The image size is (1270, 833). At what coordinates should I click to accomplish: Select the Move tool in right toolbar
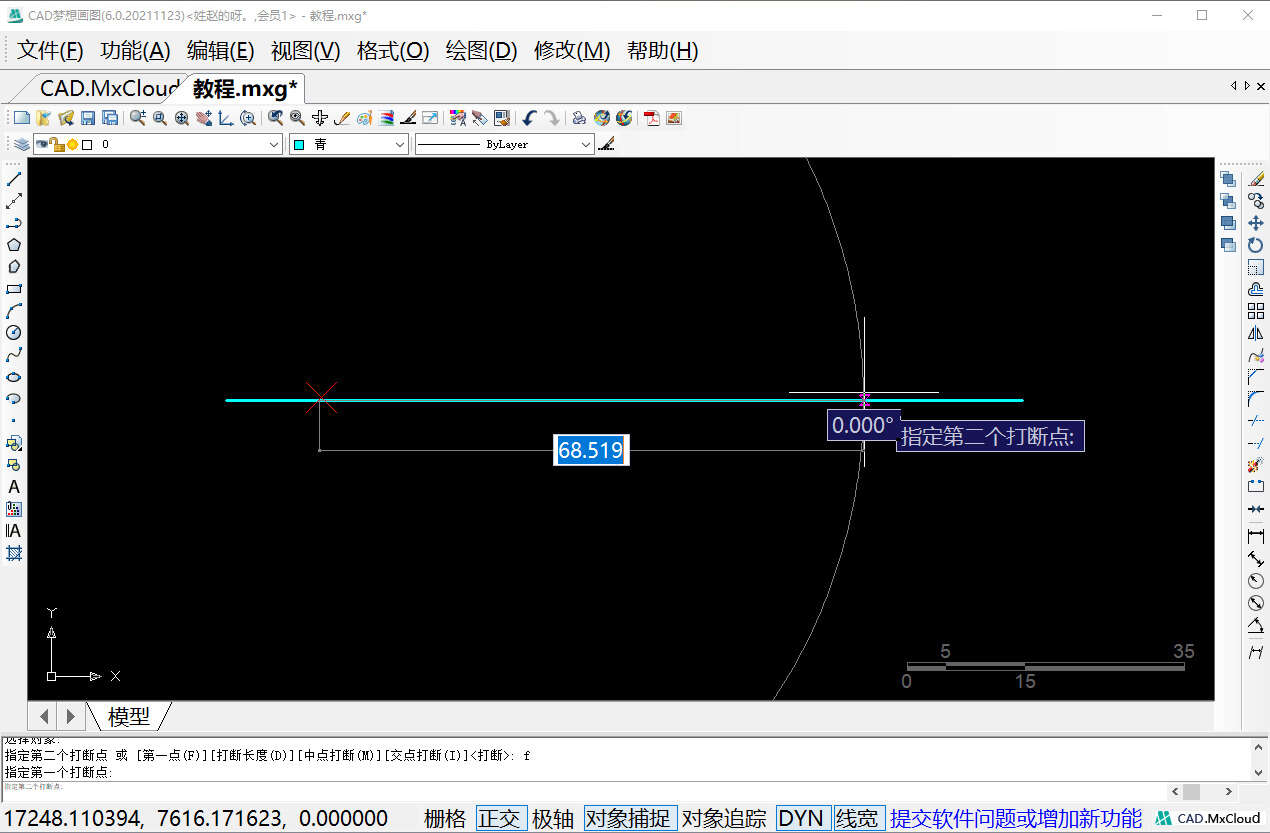click(1256, 223)
